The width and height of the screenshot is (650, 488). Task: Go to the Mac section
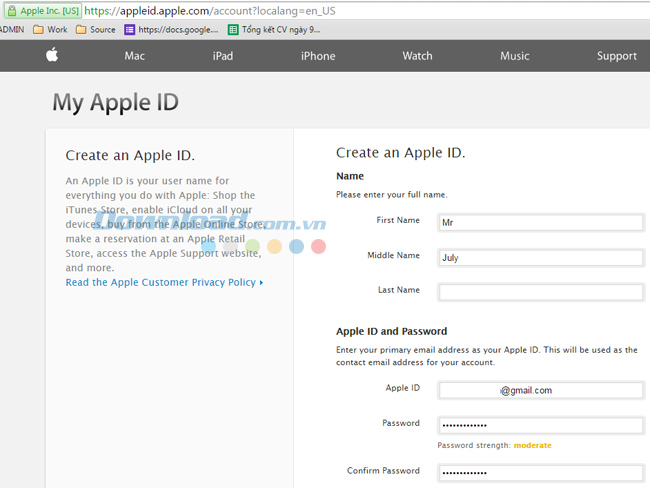pyautogui.click(x=135, y=56)
